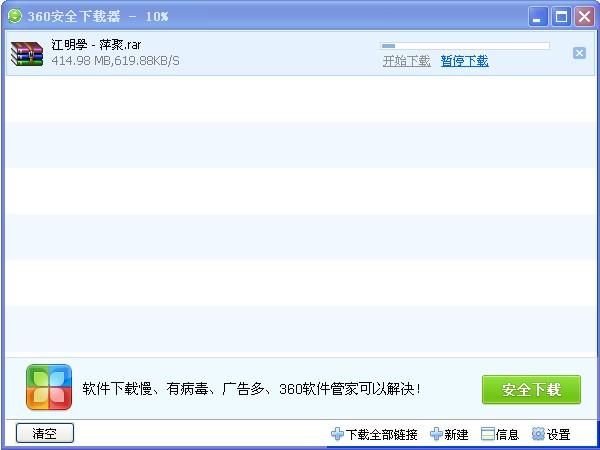Click the size and speed text 414.98 MB,619.88KB/S
The height and width of the screenshot is (450, 600).
coord(115,61)
